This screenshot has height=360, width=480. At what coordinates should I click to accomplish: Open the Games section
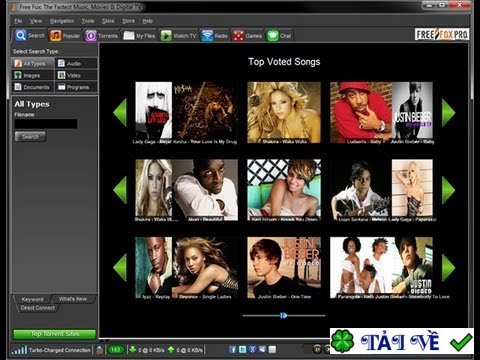247,36
